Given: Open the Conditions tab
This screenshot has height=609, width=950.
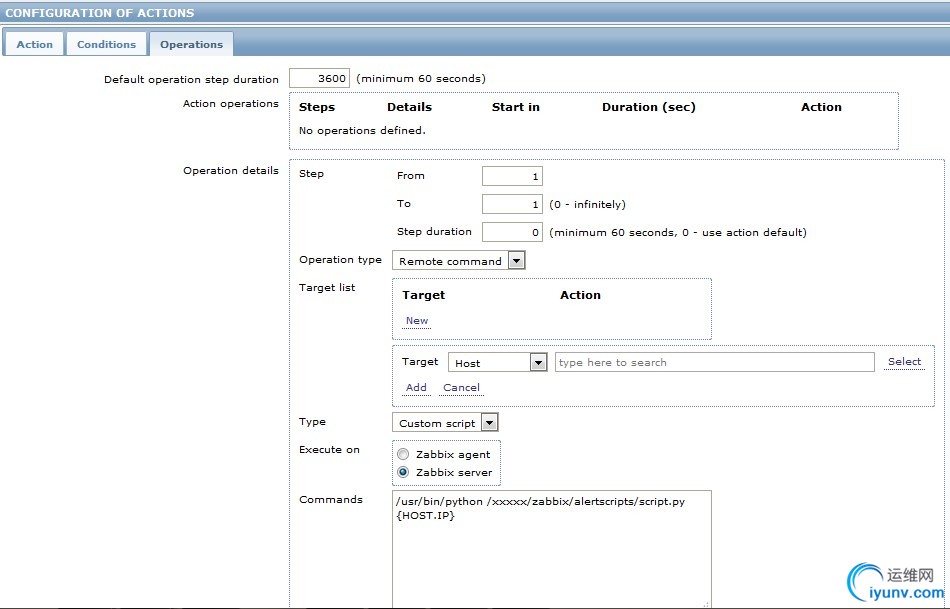Looking at the screenshot, I should 106,44.
